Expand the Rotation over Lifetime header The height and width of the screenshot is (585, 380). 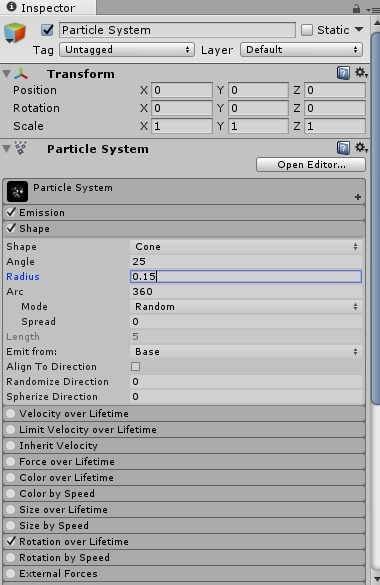[184, 541]
